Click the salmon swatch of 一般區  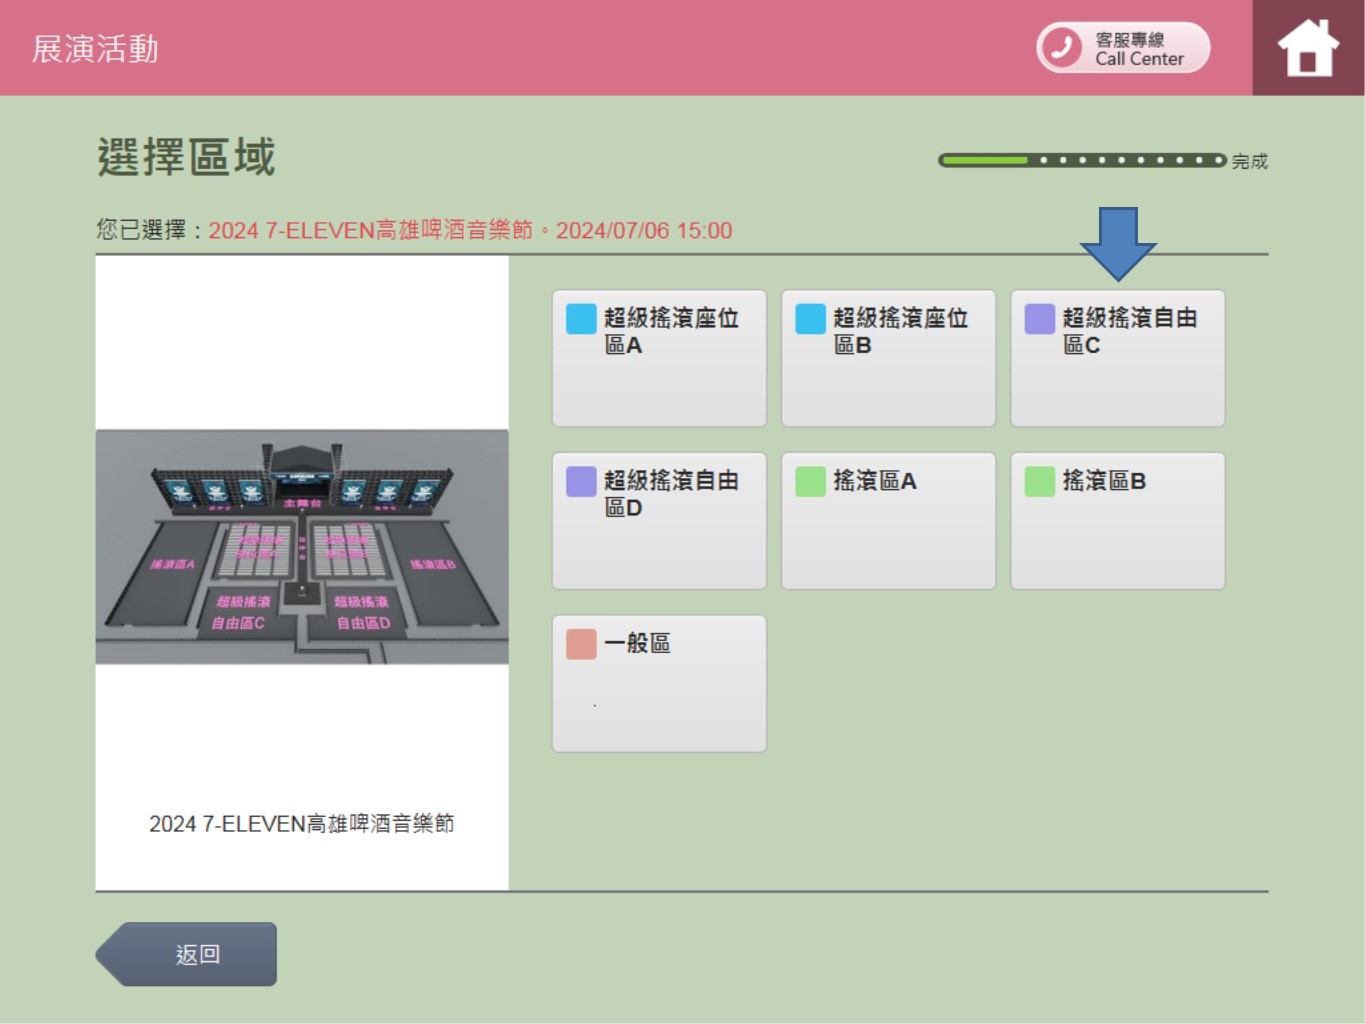coord(581,644)
